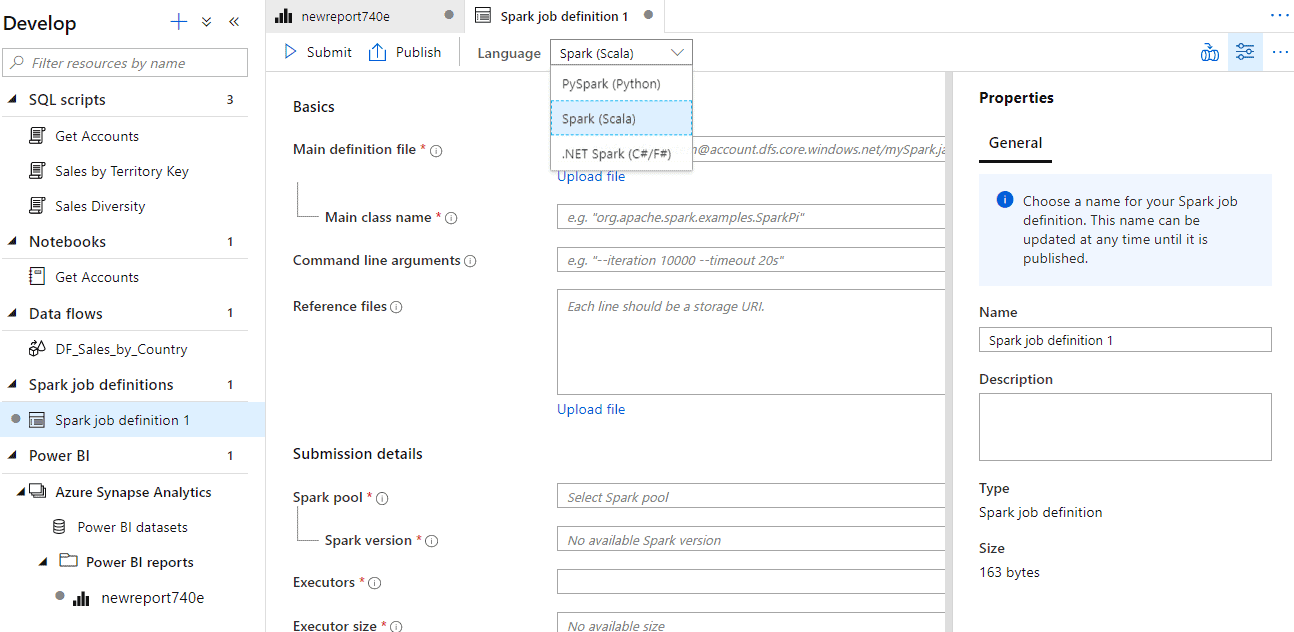This screenshot has height=632, width=1294.
Task: Click the Description text area
Action: (1125, 427)
